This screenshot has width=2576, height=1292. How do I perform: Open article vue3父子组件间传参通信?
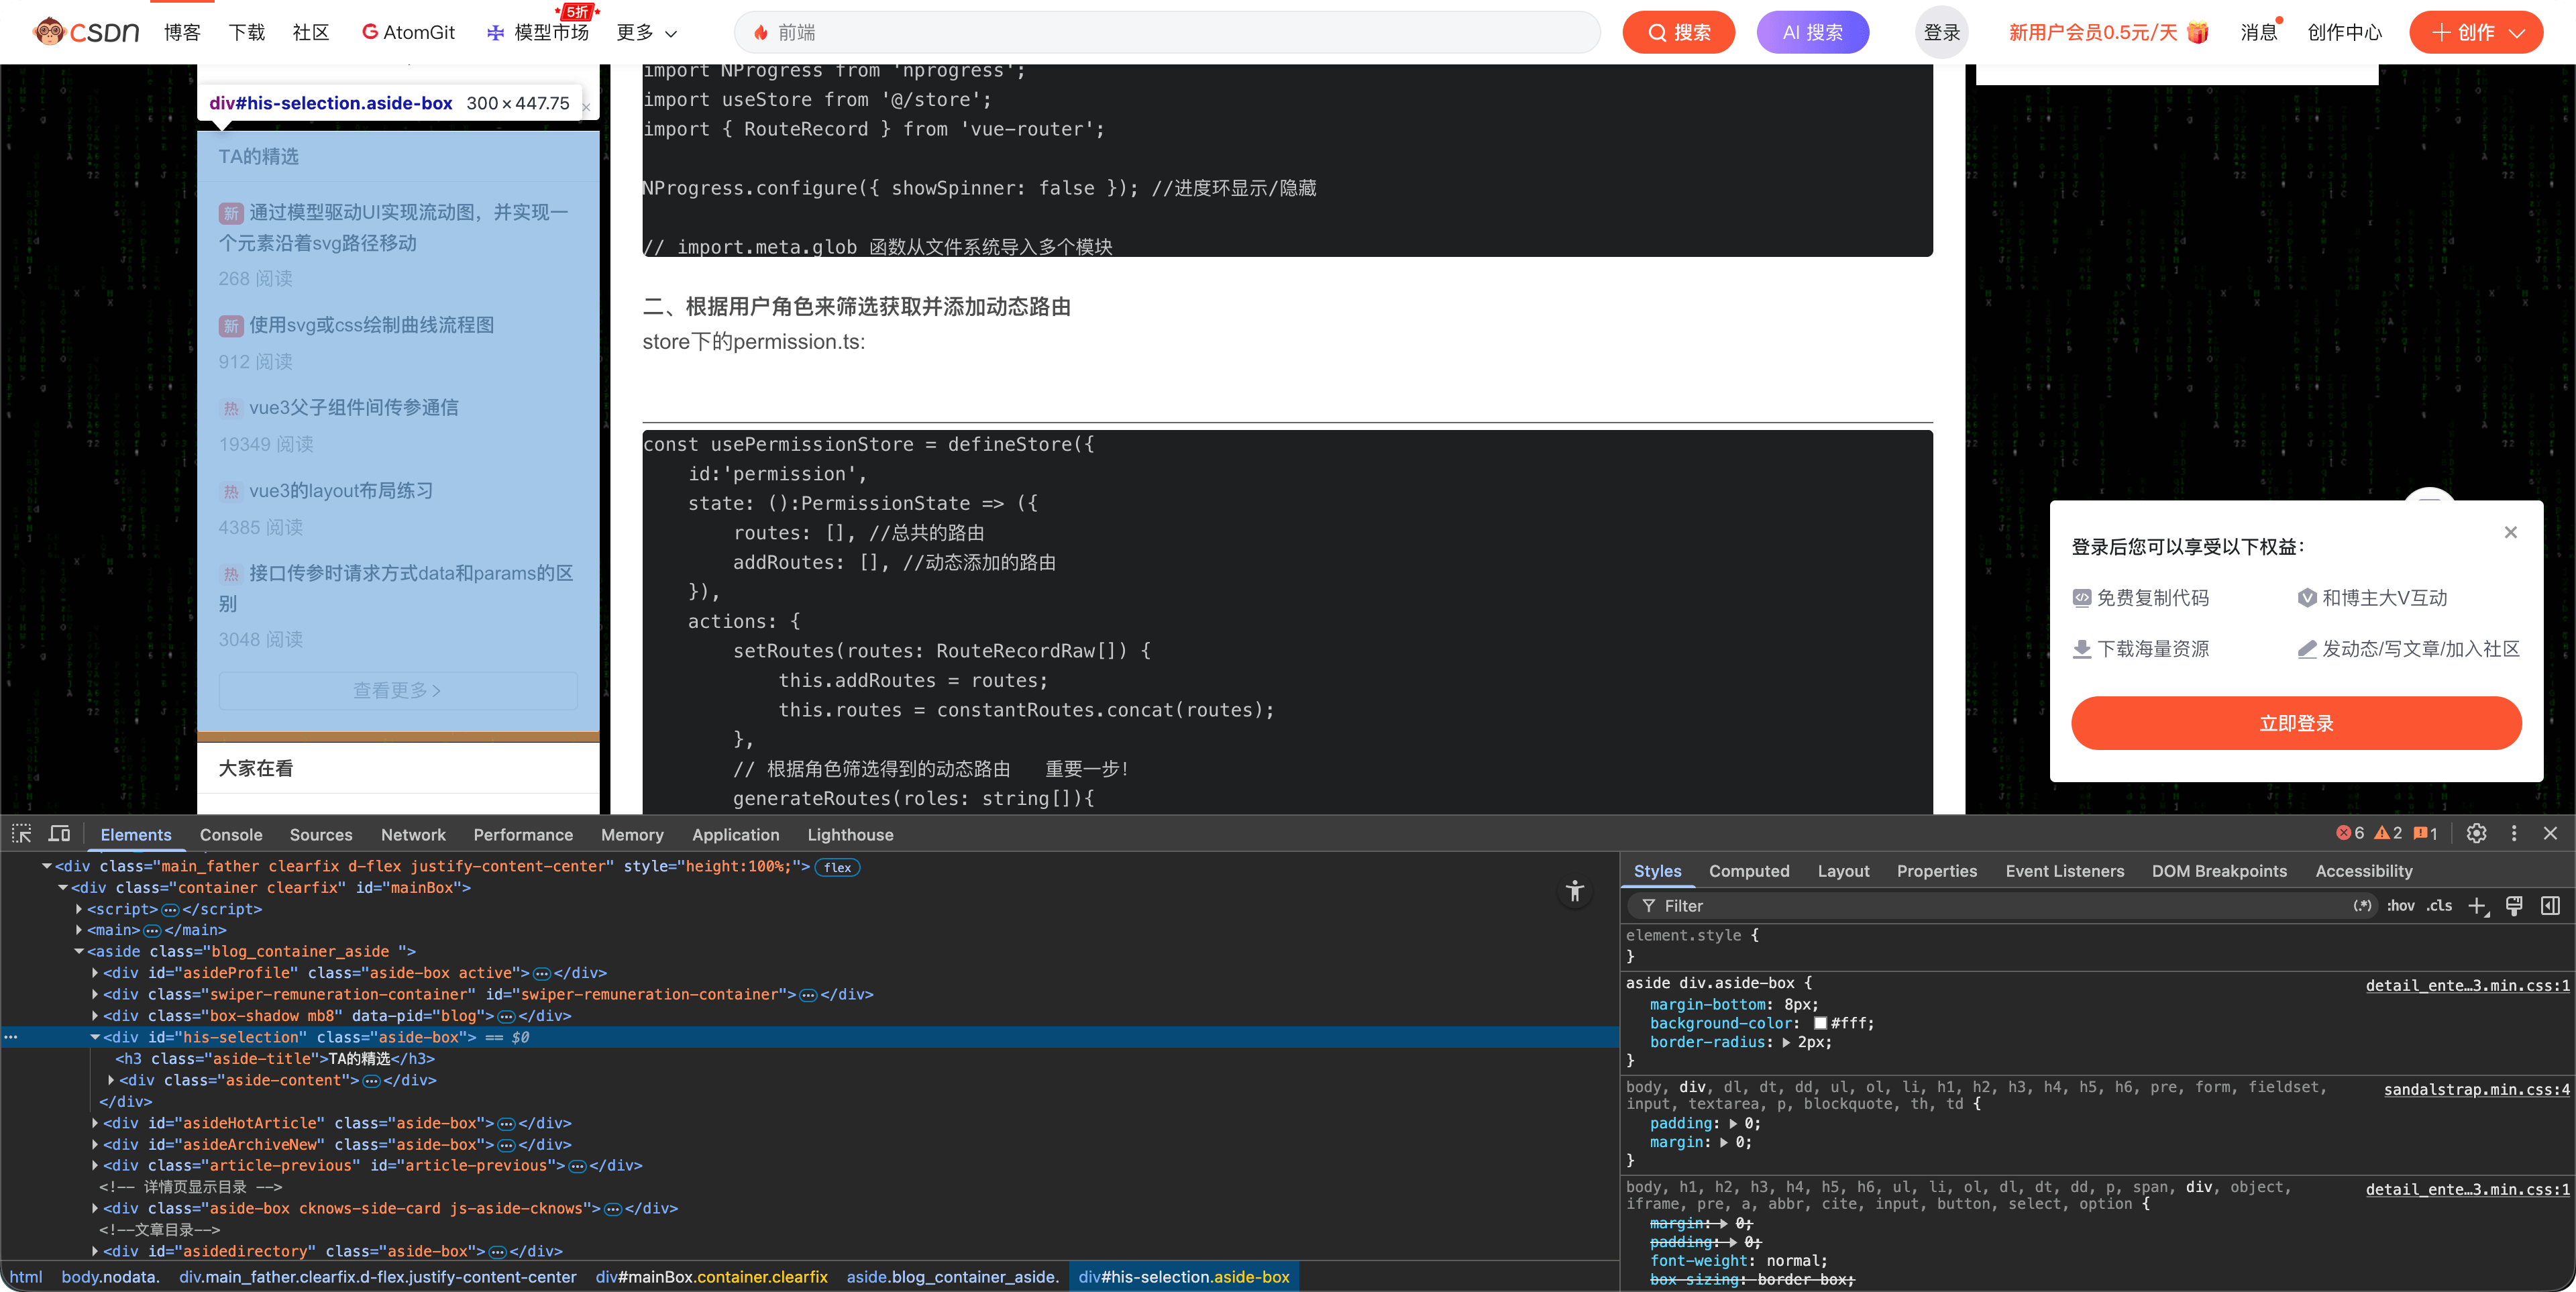(x=354, y=408)
